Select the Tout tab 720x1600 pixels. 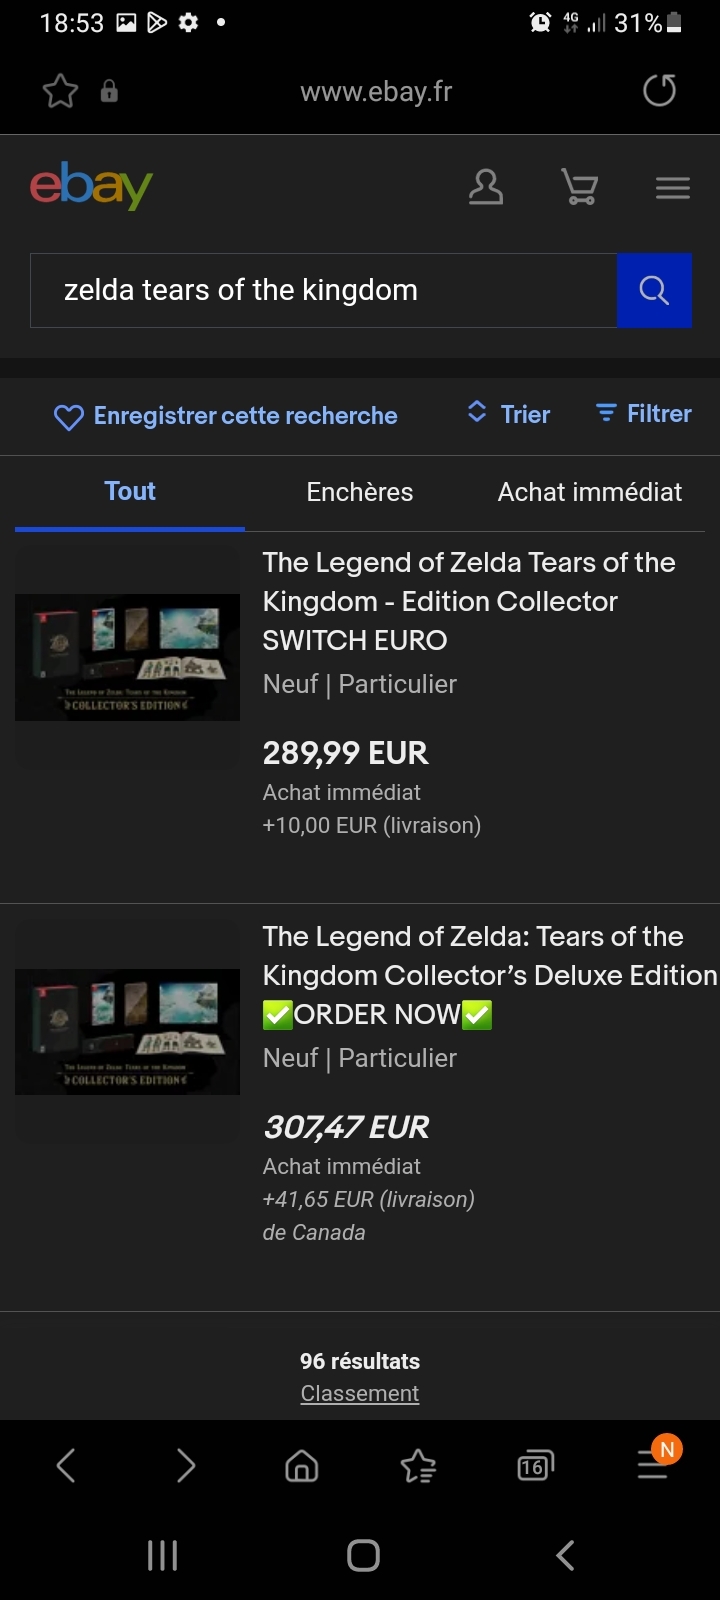tap(130, 492)
